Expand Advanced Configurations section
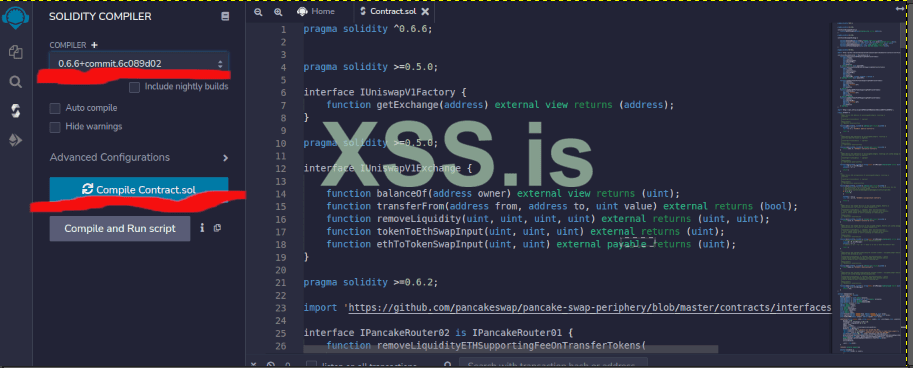 pos(139,158)
